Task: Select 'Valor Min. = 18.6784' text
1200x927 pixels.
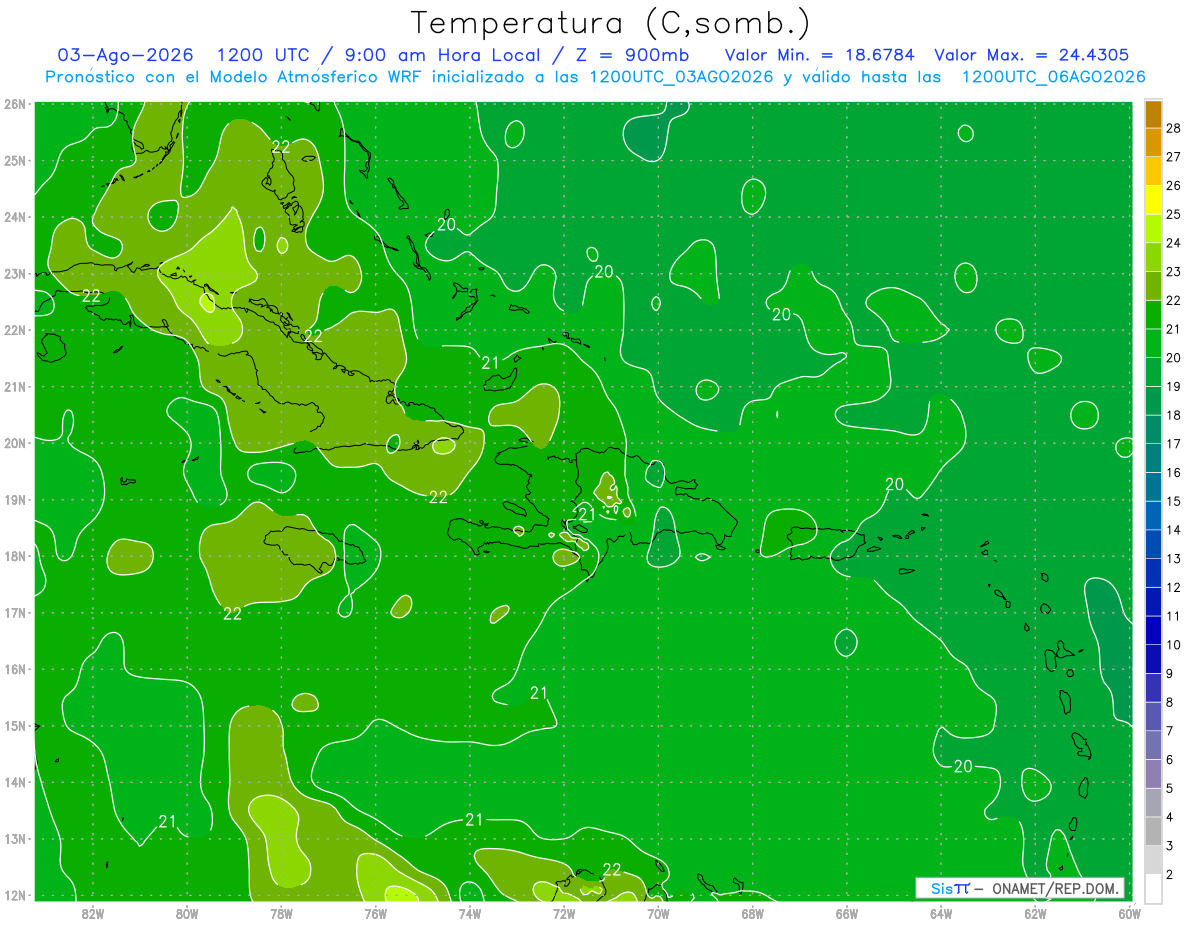Action: click(x=819, y=55)
